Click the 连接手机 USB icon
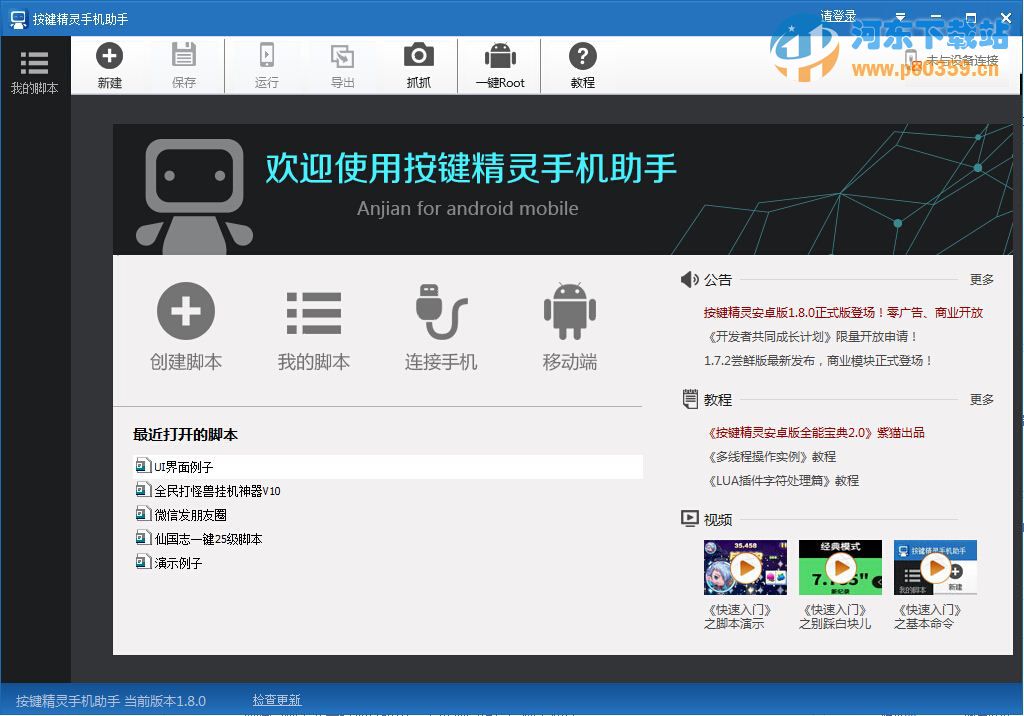1024x716 pixels. [440, 313]
